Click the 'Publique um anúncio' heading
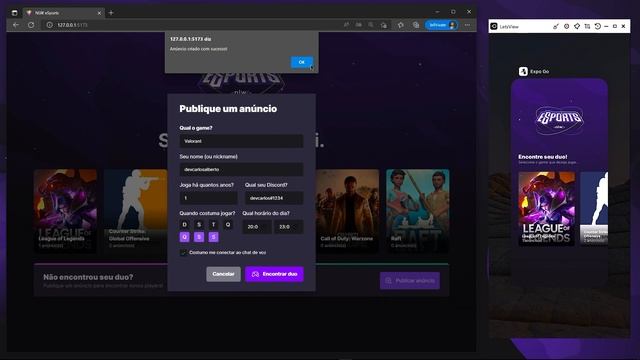This screenshot has width=640, height=360. coord(228,109)
